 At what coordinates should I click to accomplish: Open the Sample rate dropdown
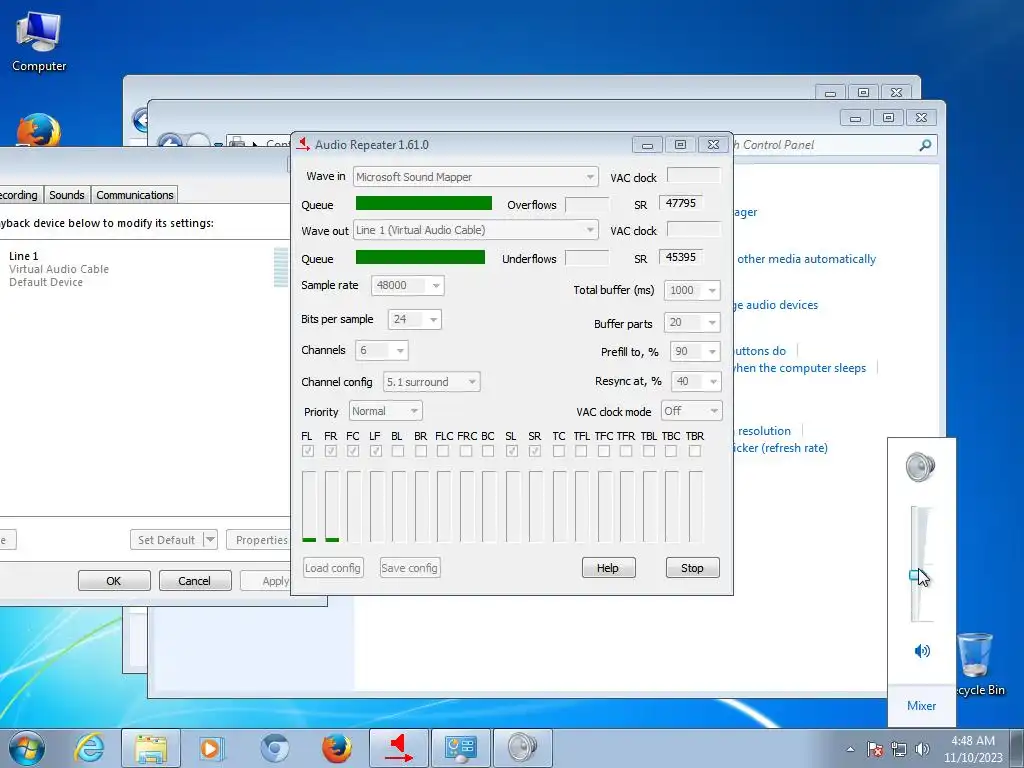(408, 285)
